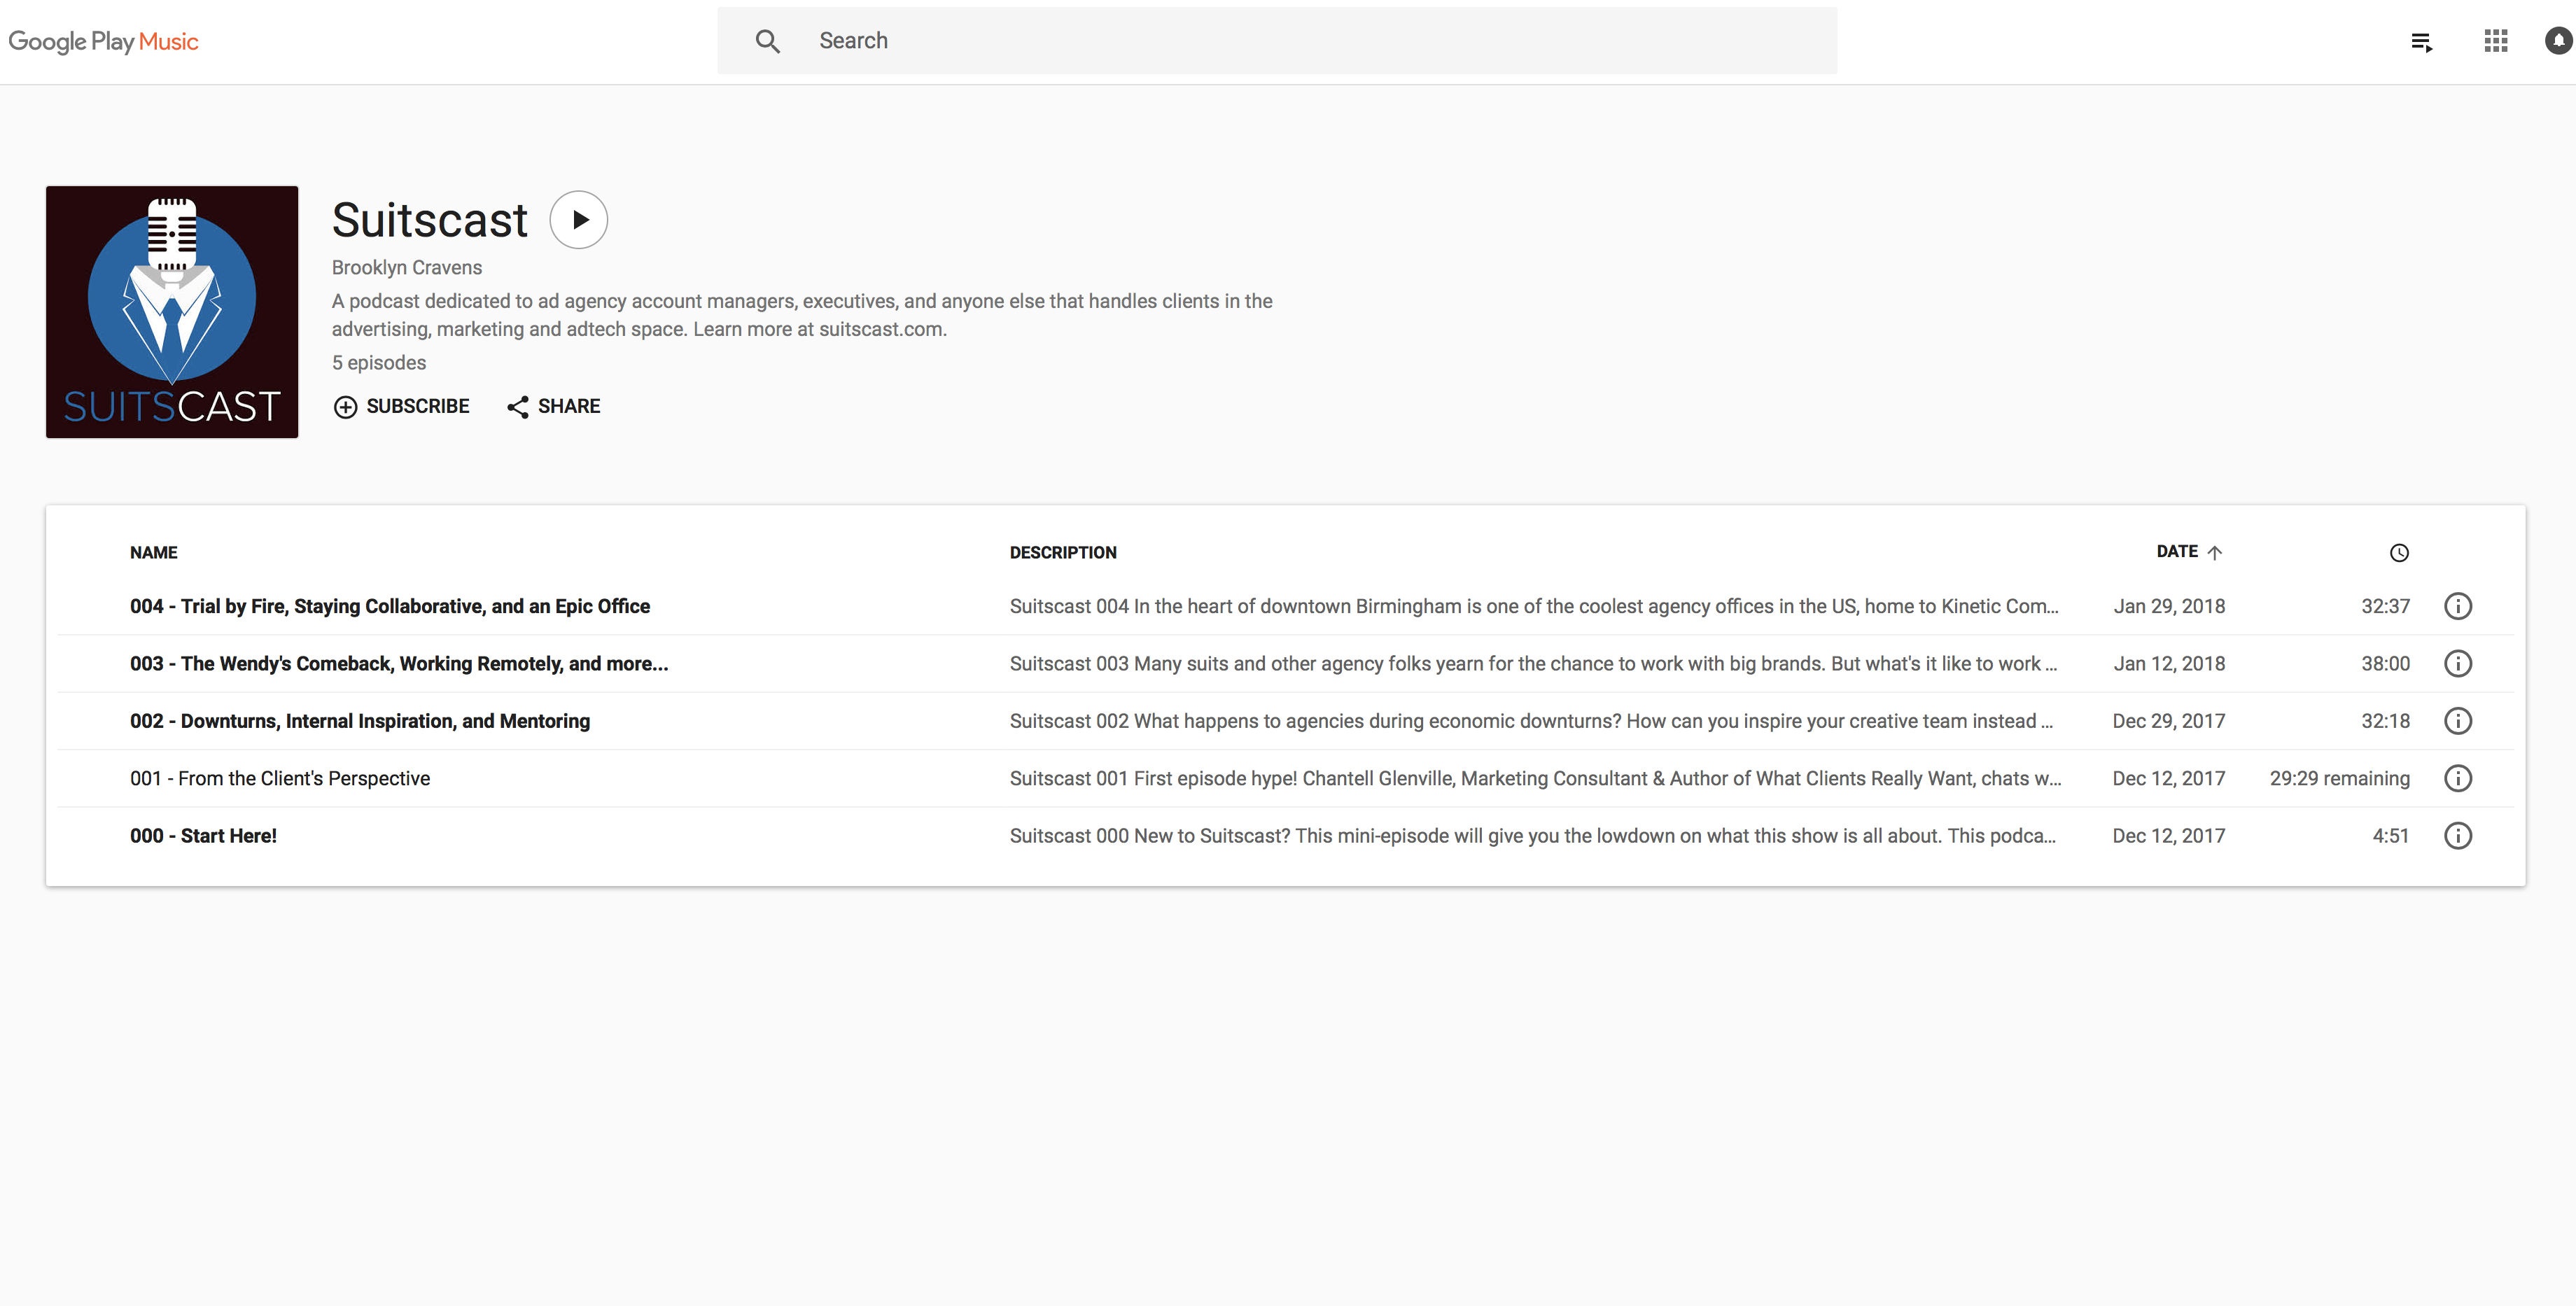The image size is (2576, 1306).
Task: Subscribe to the Suitscast podcast
Action: click(402, 406)
